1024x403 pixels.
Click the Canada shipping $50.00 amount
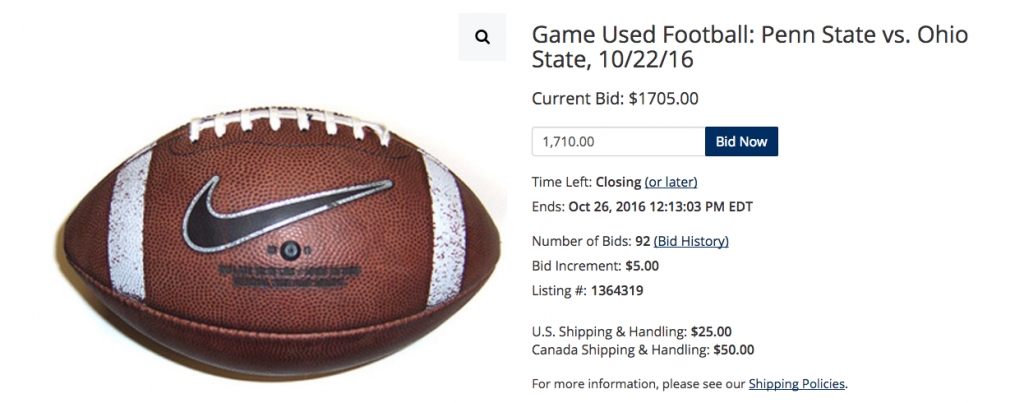click(x=733, y=350)
